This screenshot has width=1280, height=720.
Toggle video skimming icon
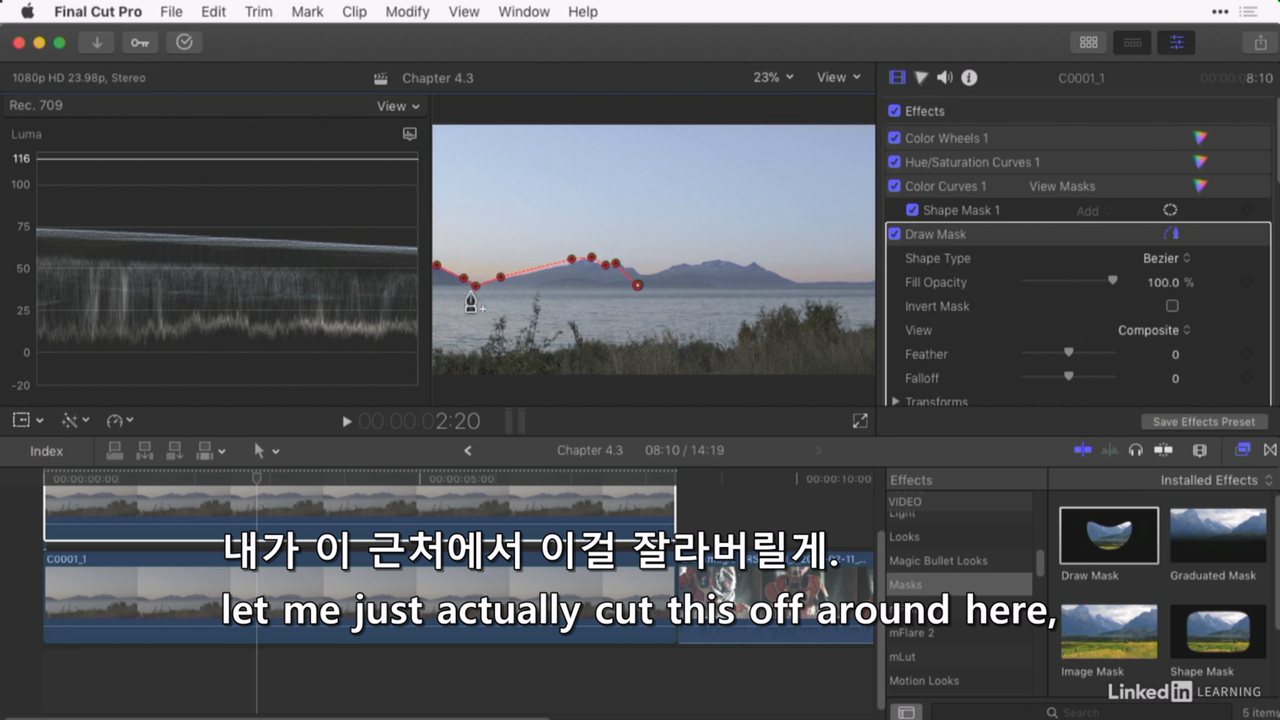pyautogui.click(x=1083, y=450)
